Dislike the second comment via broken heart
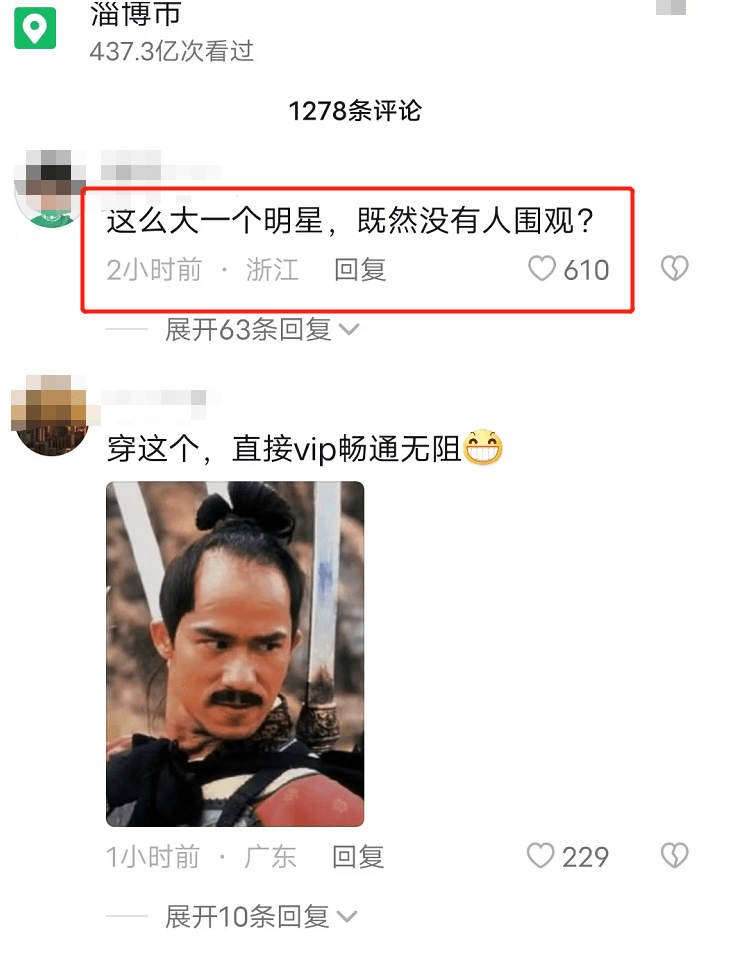Viewport: 754px width, 955px height. click(x=674, y=856)
